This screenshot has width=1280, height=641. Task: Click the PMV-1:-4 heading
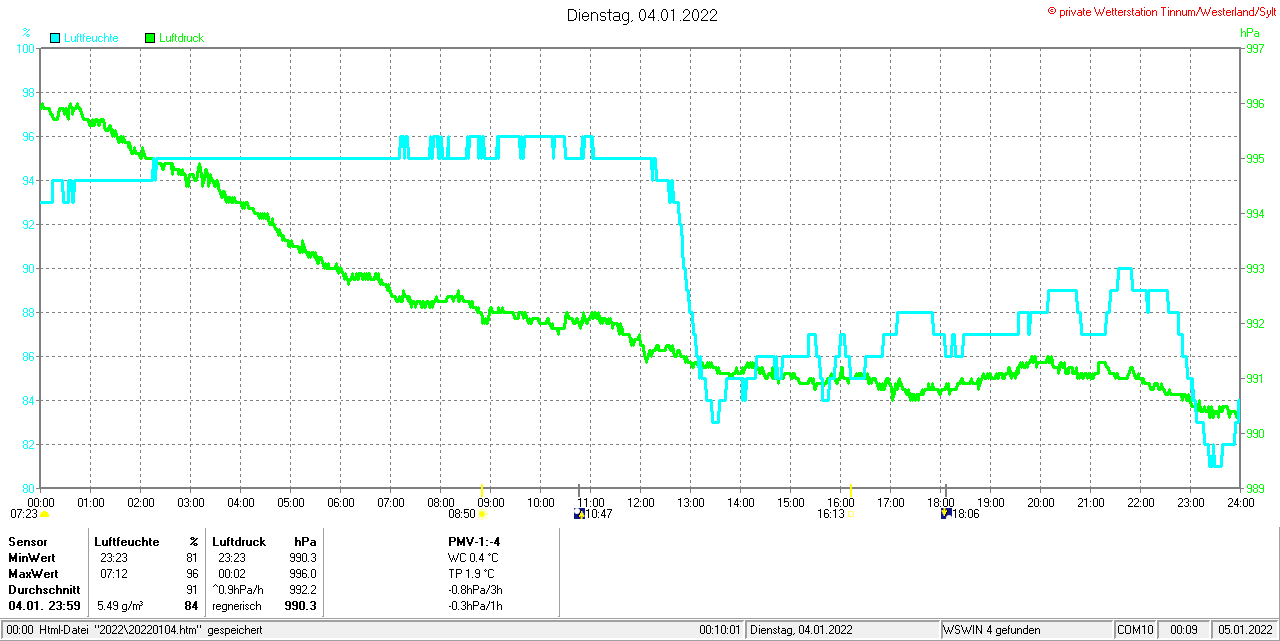[x=474, y=541]
